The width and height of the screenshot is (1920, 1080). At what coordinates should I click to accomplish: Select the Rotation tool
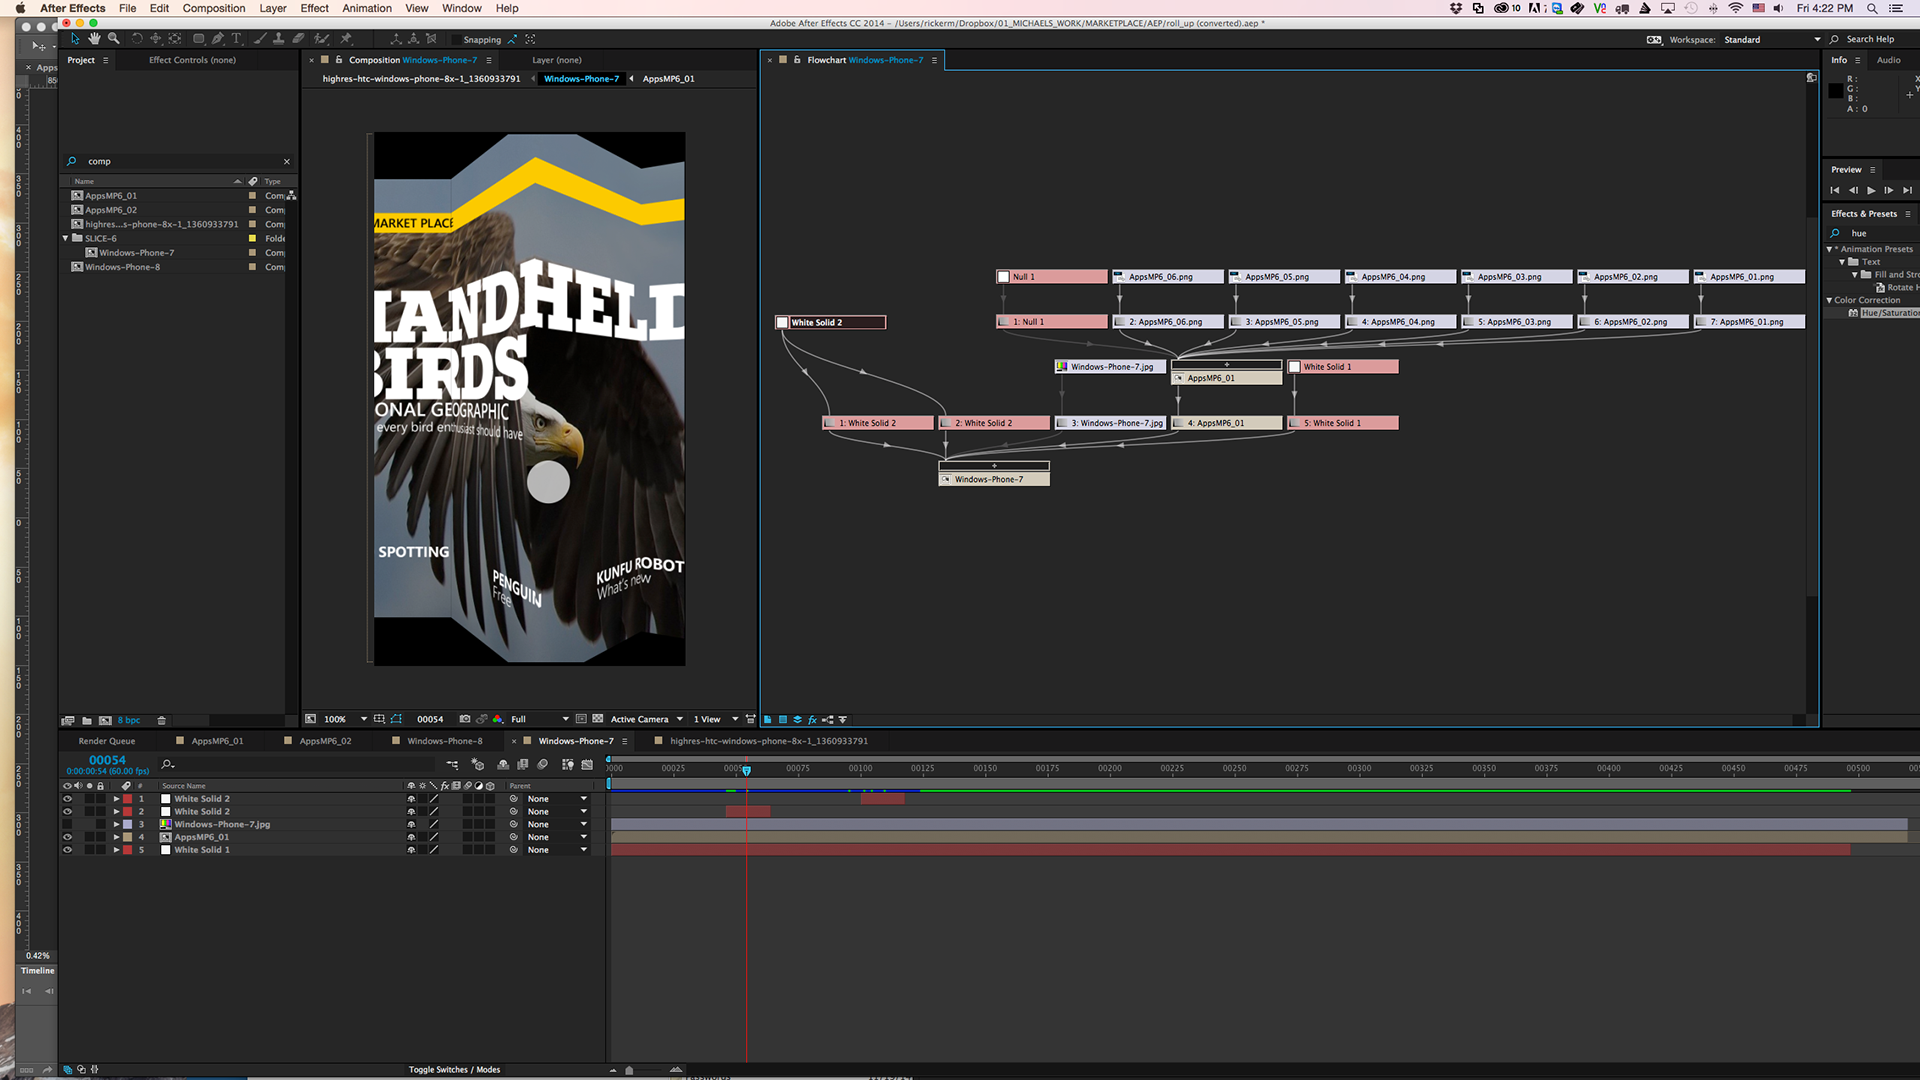(137, 39)
